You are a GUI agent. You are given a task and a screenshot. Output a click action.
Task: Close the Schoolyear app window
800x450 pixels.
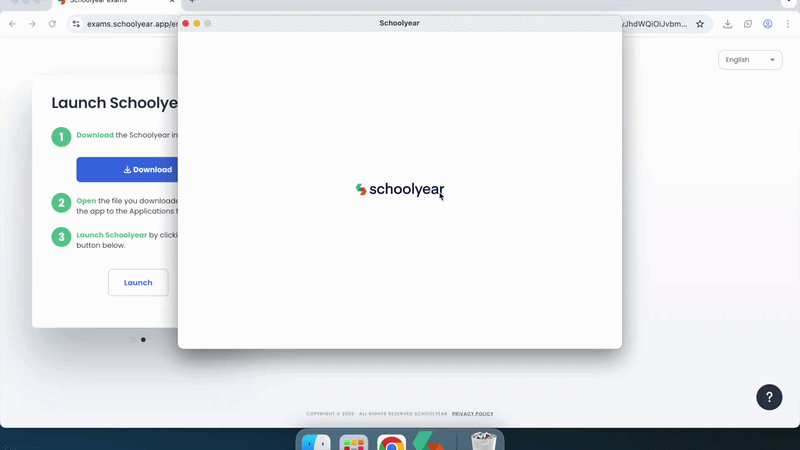(186, 23)
